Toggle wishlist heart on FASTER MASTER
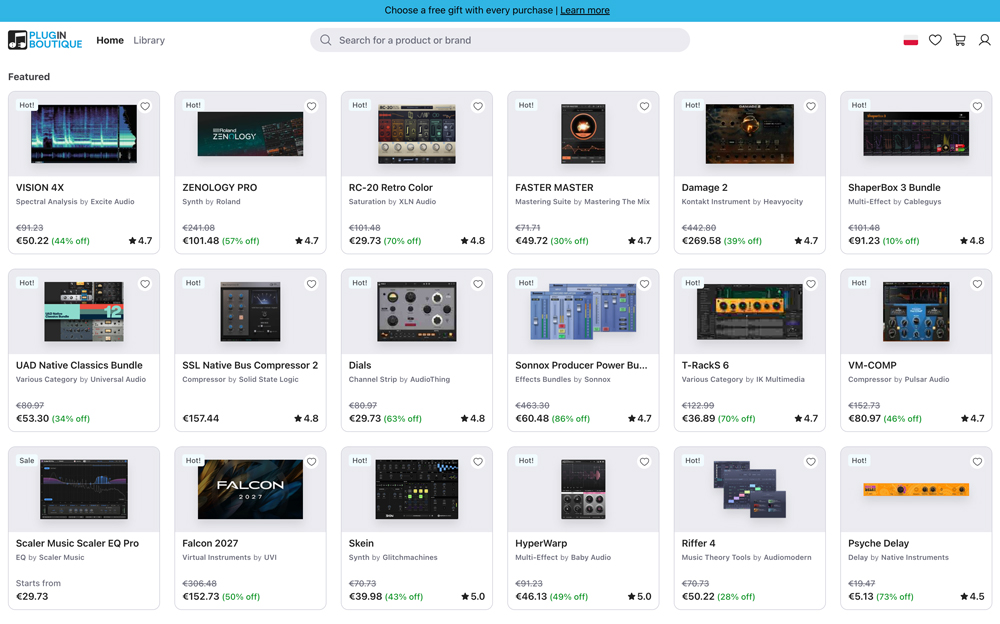Screen dimensions: 1000x624 point(644,106)
